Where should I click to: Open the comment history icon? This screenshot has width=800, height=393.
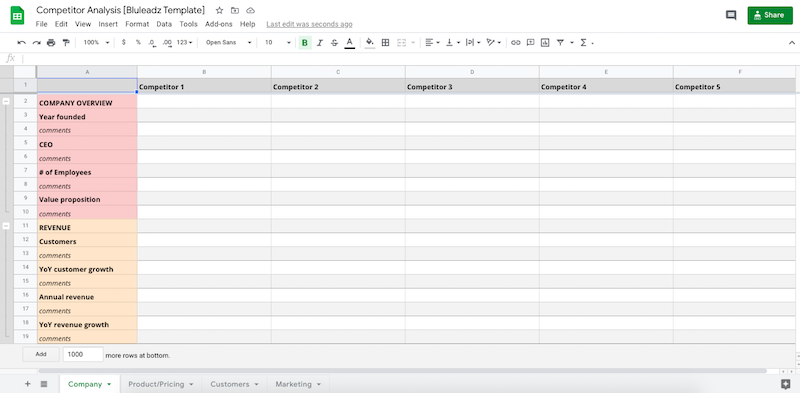click(x=731, y=15)
